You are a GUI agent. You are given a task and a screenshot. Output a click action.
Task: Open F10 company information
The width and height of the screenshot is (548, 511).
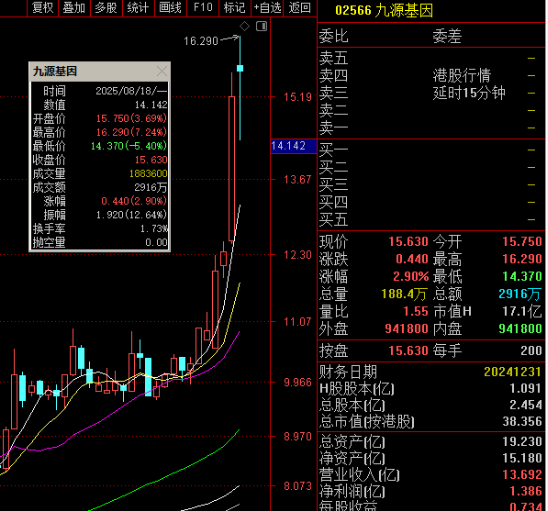pyautogui.click(x=203, y=7)
